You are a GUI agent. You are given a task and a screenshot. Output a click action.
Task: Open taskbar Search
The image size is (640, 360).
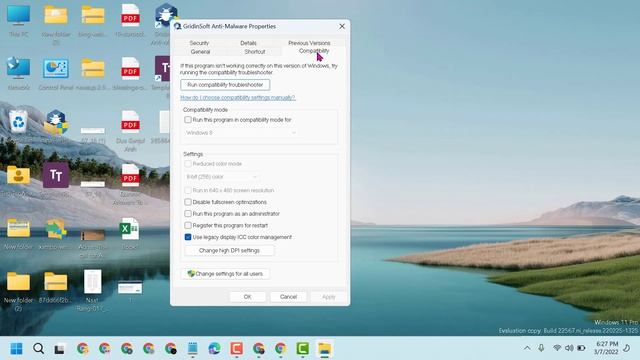click(39, 349)
